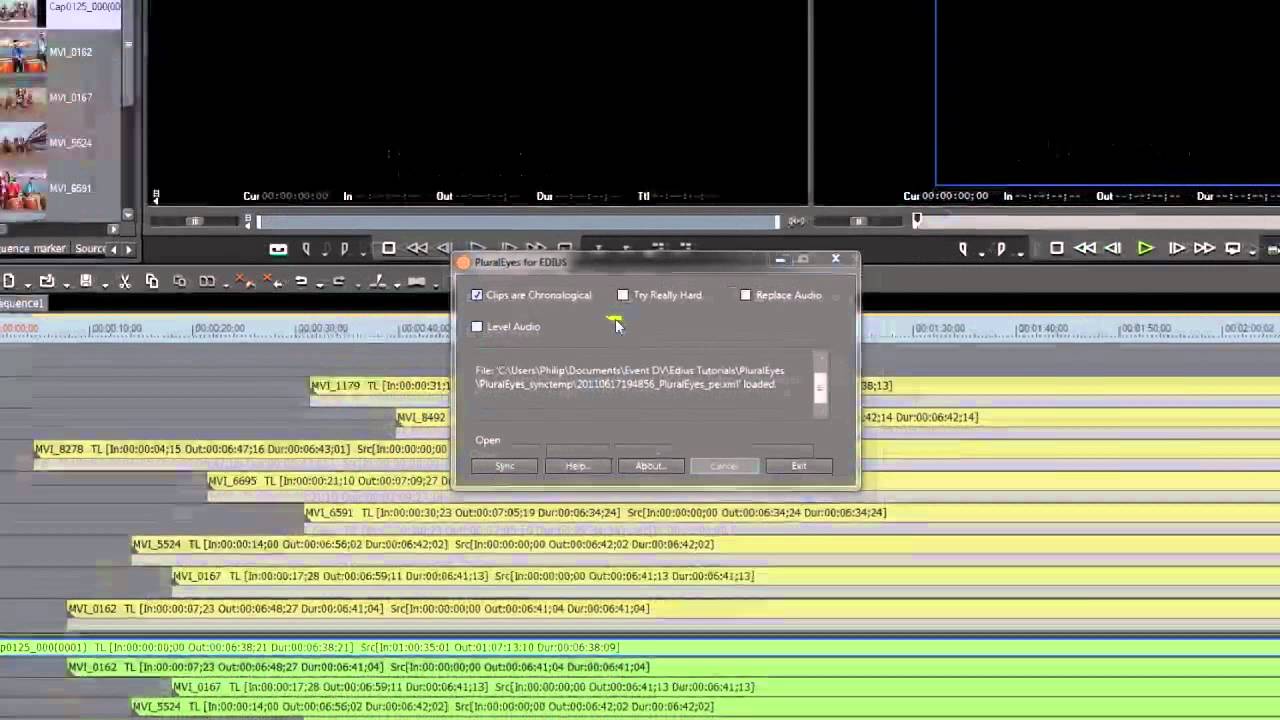Screen dimensions: 1280x720
Task: Switch to the Source tab in the palette
Action: 90,249
